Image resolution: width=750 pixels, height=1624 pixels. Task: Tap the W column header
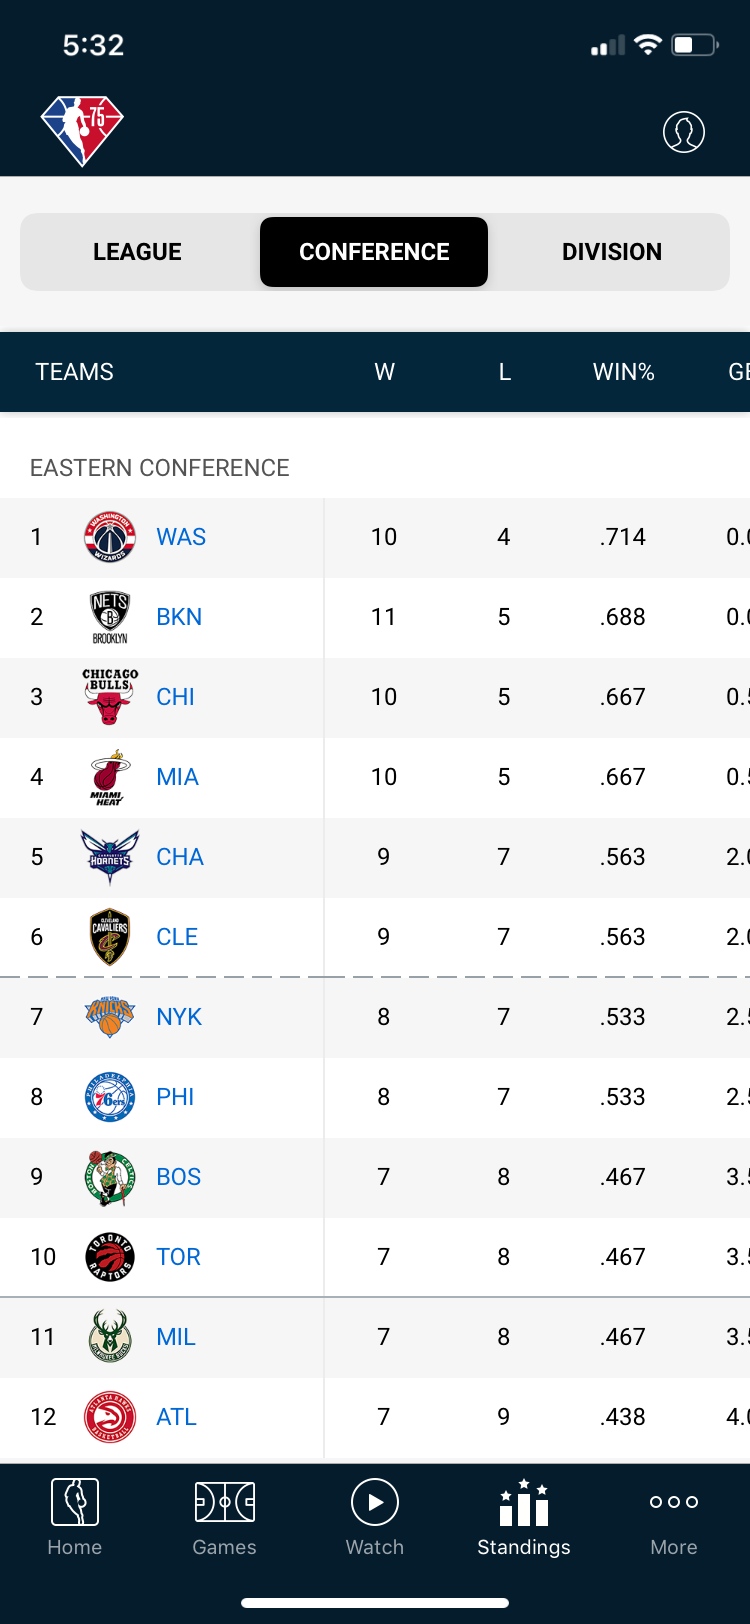[x=384, y=372]
